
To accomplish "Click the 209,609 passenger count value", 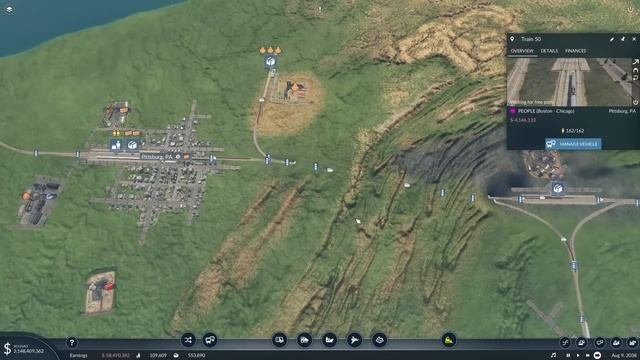I will coord(158,356).
